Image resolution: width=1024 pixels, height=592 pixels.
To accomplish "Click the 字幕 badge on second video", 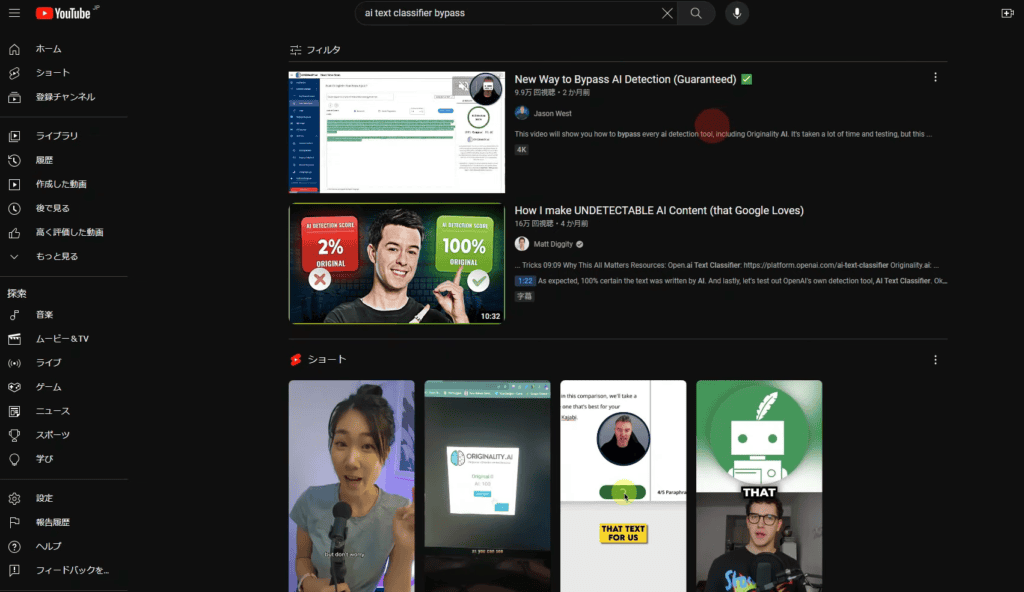I will point(524,296).
